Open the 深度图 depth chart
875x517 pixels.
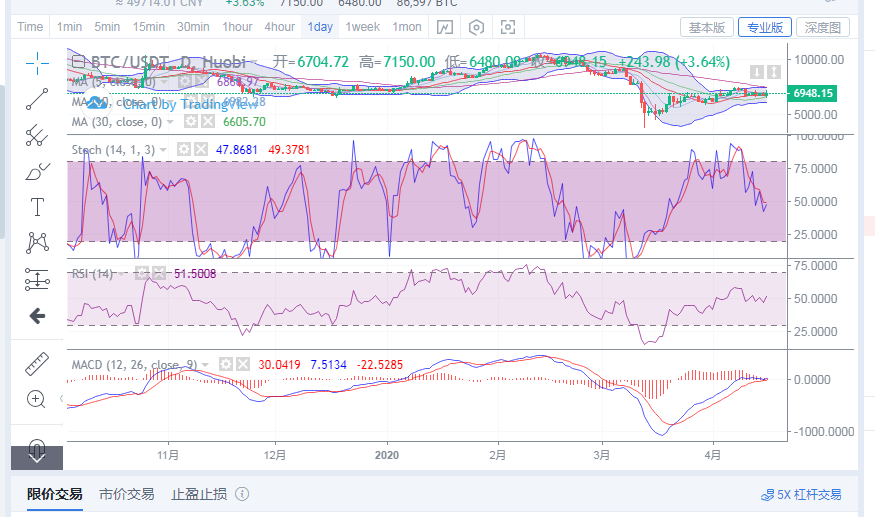[823, 27]
